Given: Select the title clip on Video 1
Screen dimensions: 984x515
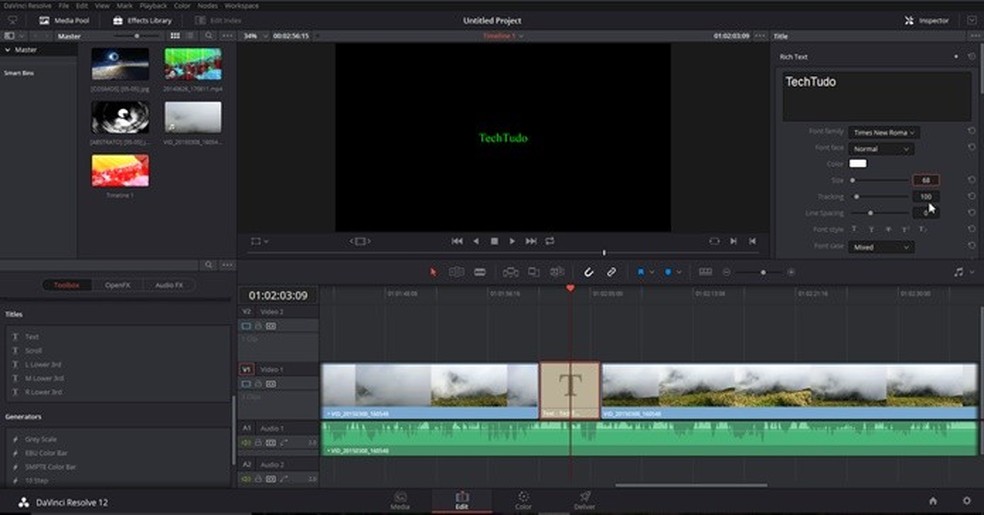Looking at the screenshot, I should click(570, 390).
